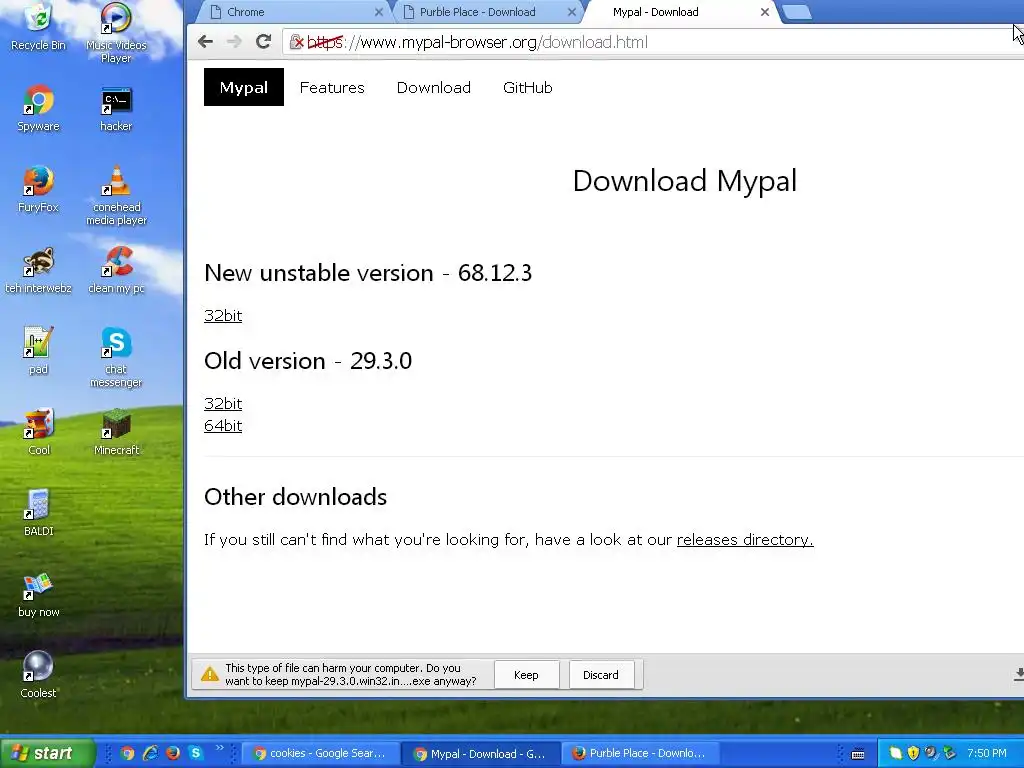
Task: Click the 64bit download link
Action: [x=223, y=426]
